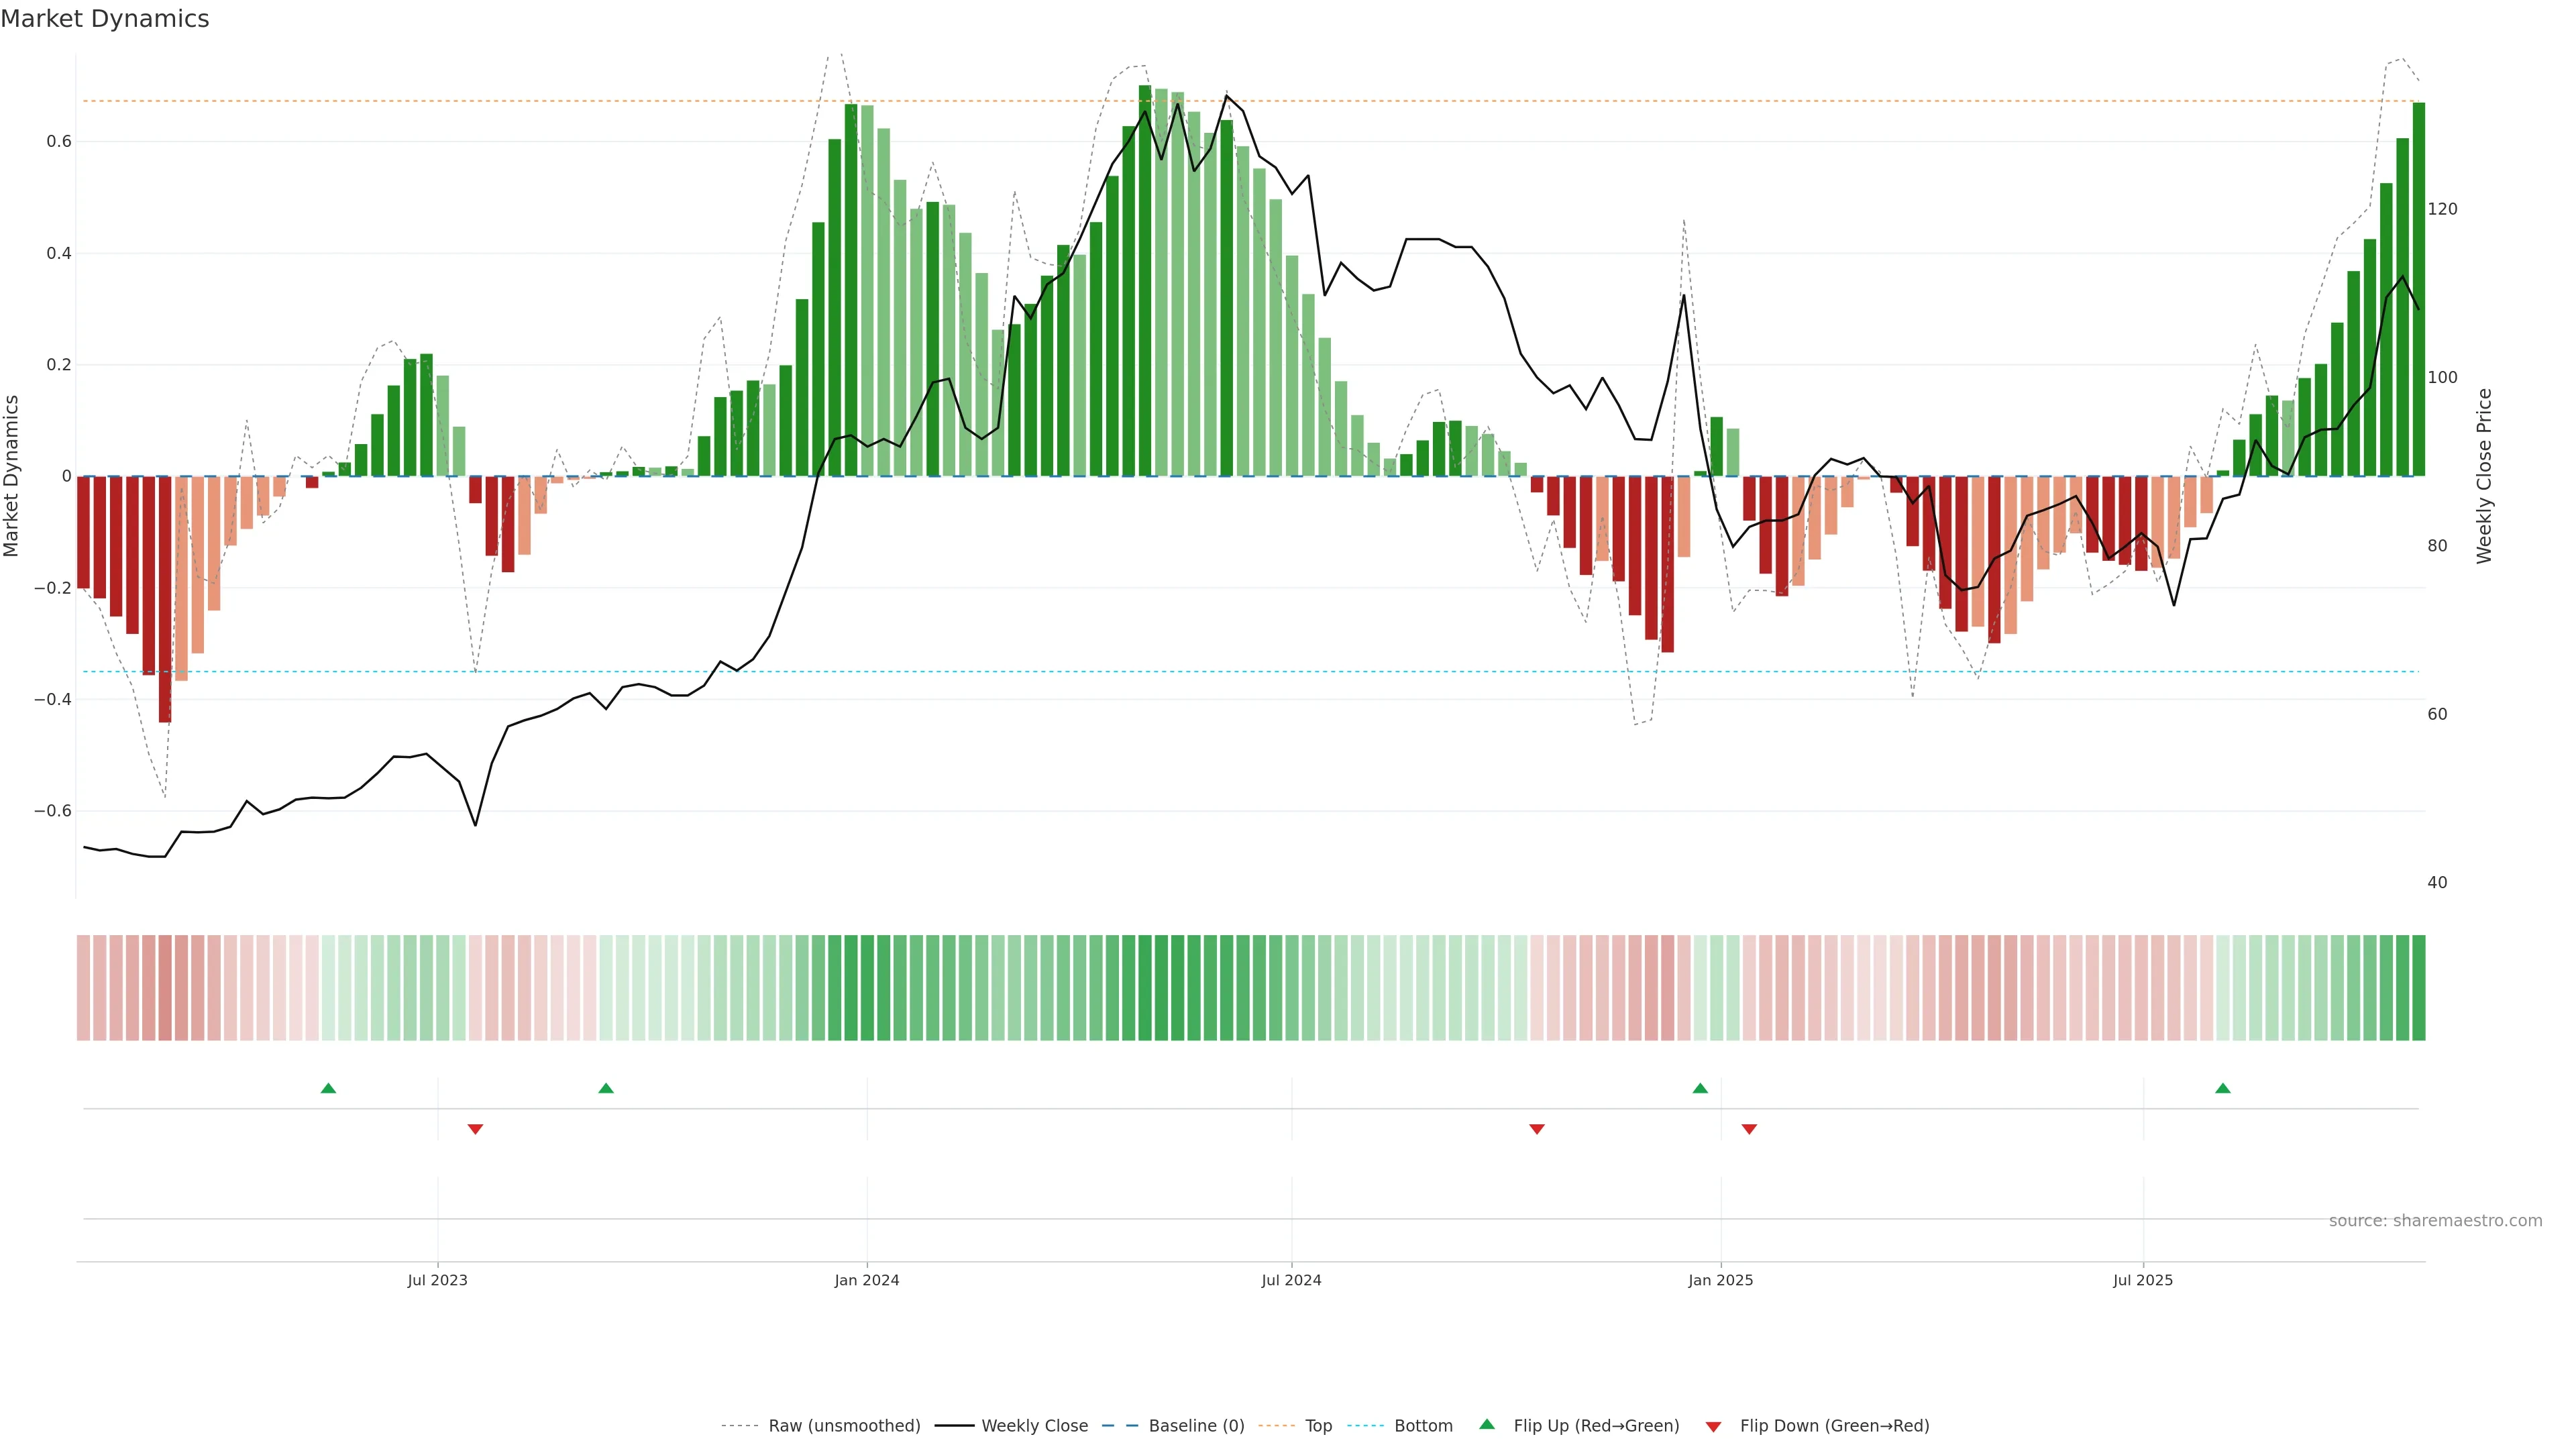This screenshot has height=1449, width=2576.
Task: Click the Market Dynamics chart title
Action: tap(105, 19)
